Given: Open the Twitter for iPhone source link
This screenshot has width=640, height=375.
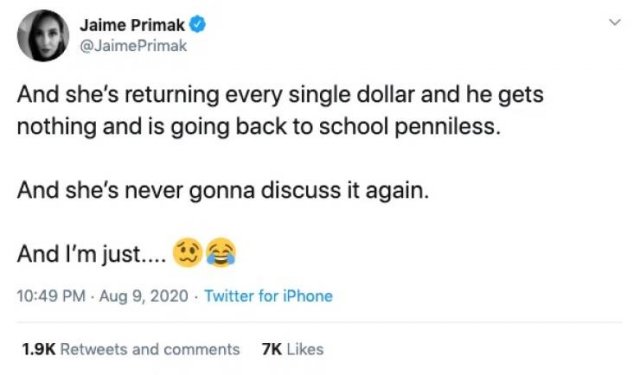Looking at the screenshot, I should tap(269, 296).
